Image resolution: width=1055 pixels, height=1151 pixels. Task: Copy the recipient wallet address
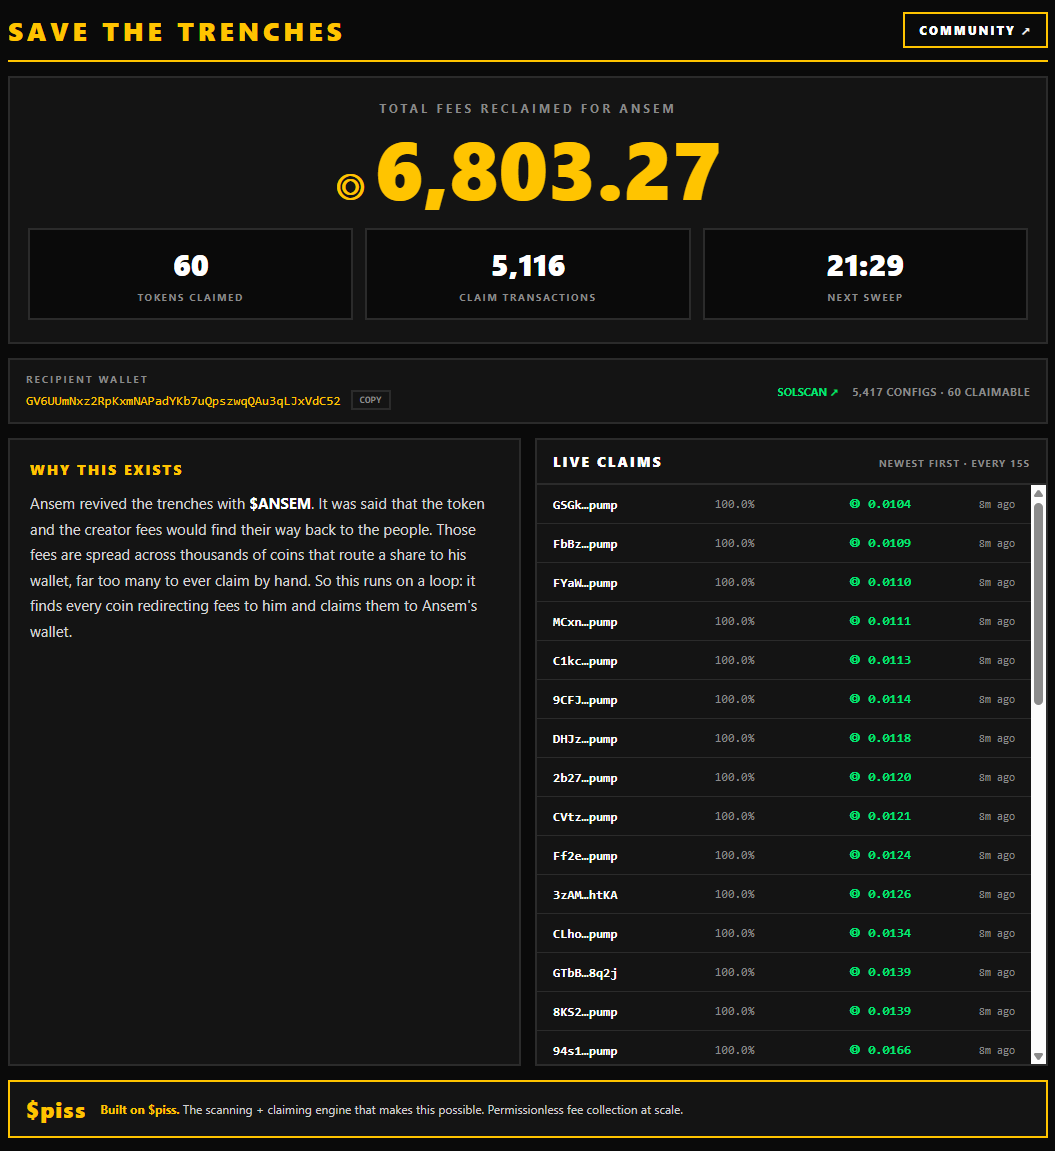click(x=370, y=400)
